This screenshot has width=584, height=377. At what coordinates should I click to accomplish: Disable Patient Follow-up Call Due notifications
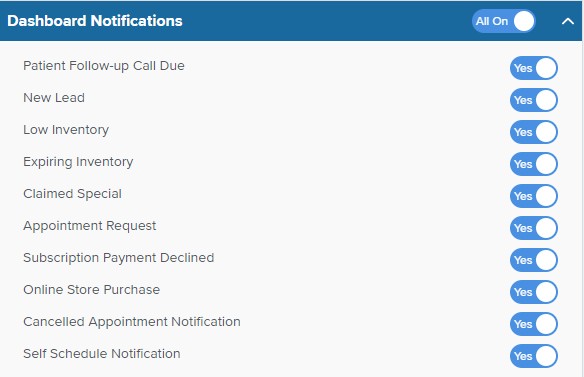pos(534,68)
